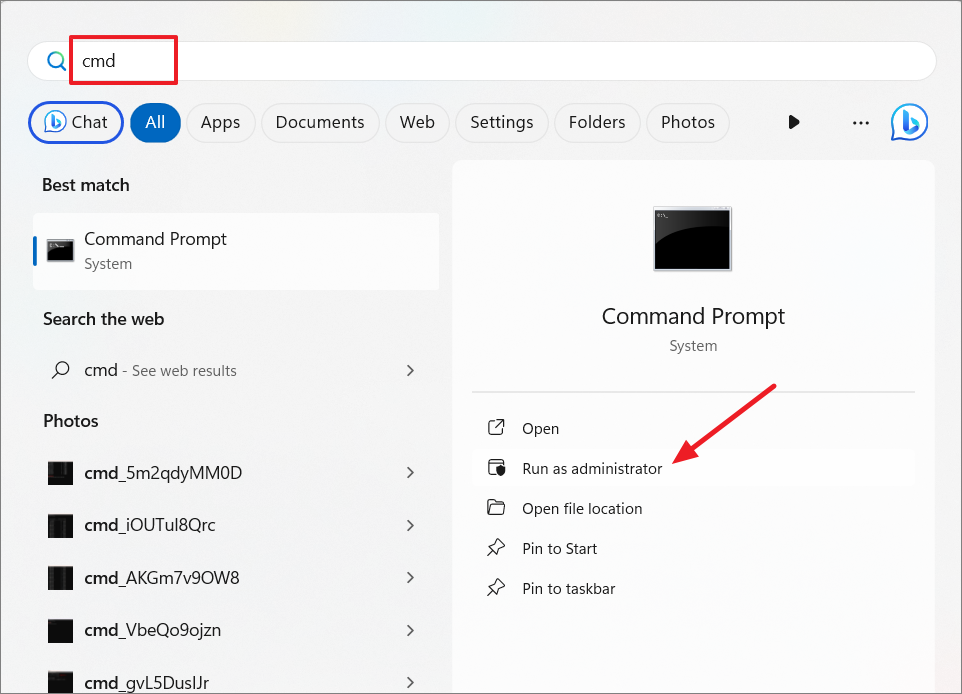Switch to the Folders filter

[x=597, y=123]
